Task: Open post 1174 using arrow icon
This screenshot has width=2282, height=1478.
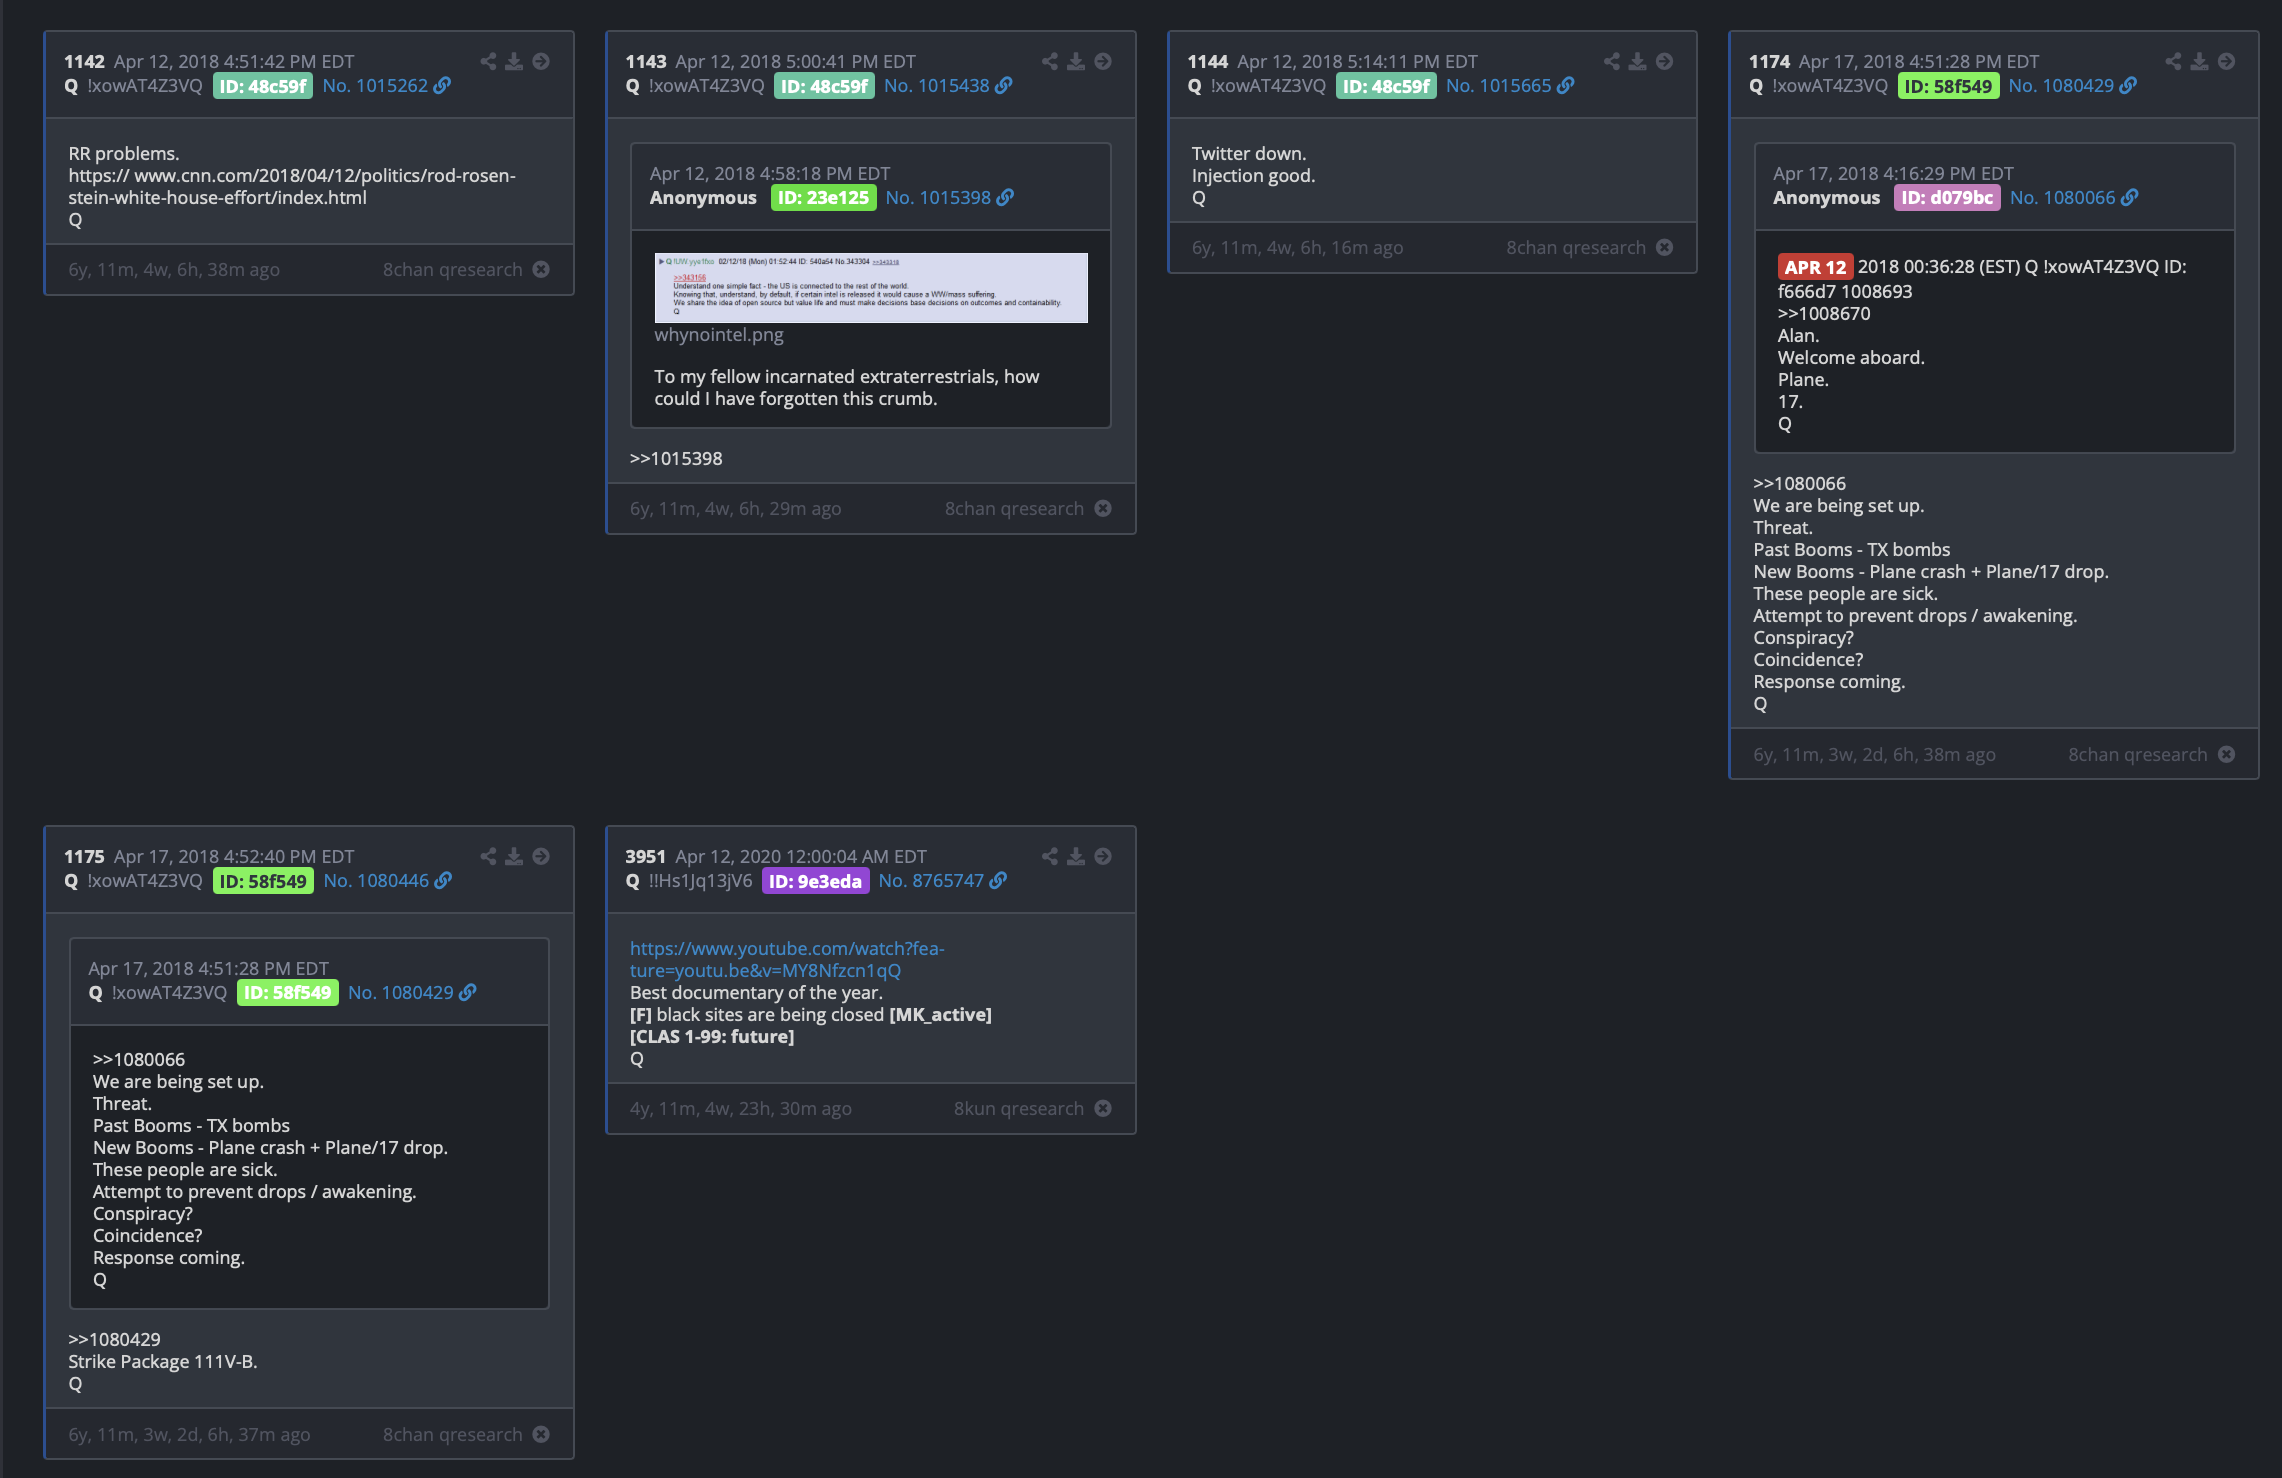Action: point(2227,61)
